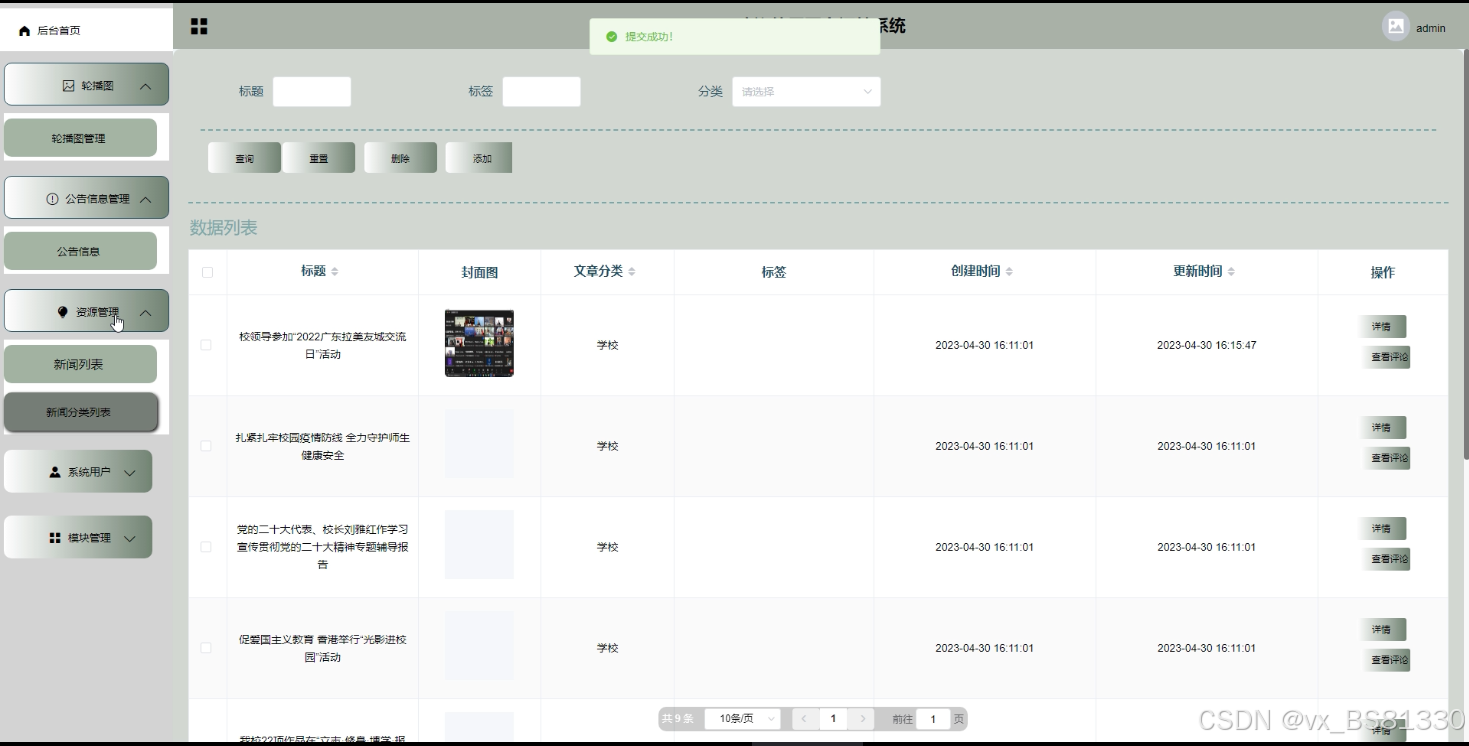The height and width of the screenshot is (746, 1469).
Task: Open 查看评论 for 校领导参加 article
Action: tap(1386, 357)
